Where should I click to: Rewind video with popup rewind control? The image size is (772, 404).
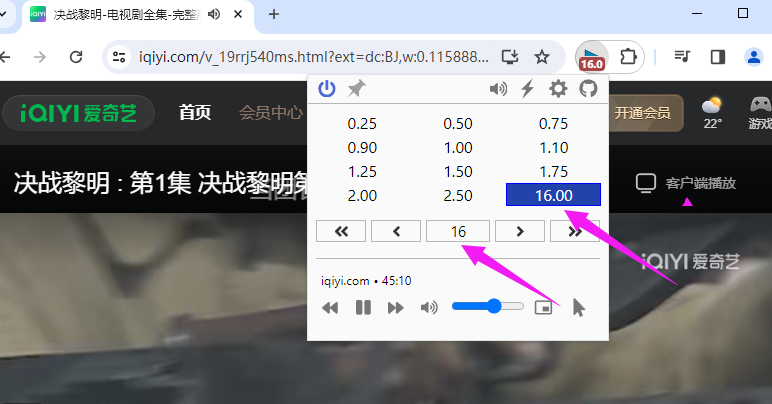tap(330, 308)
